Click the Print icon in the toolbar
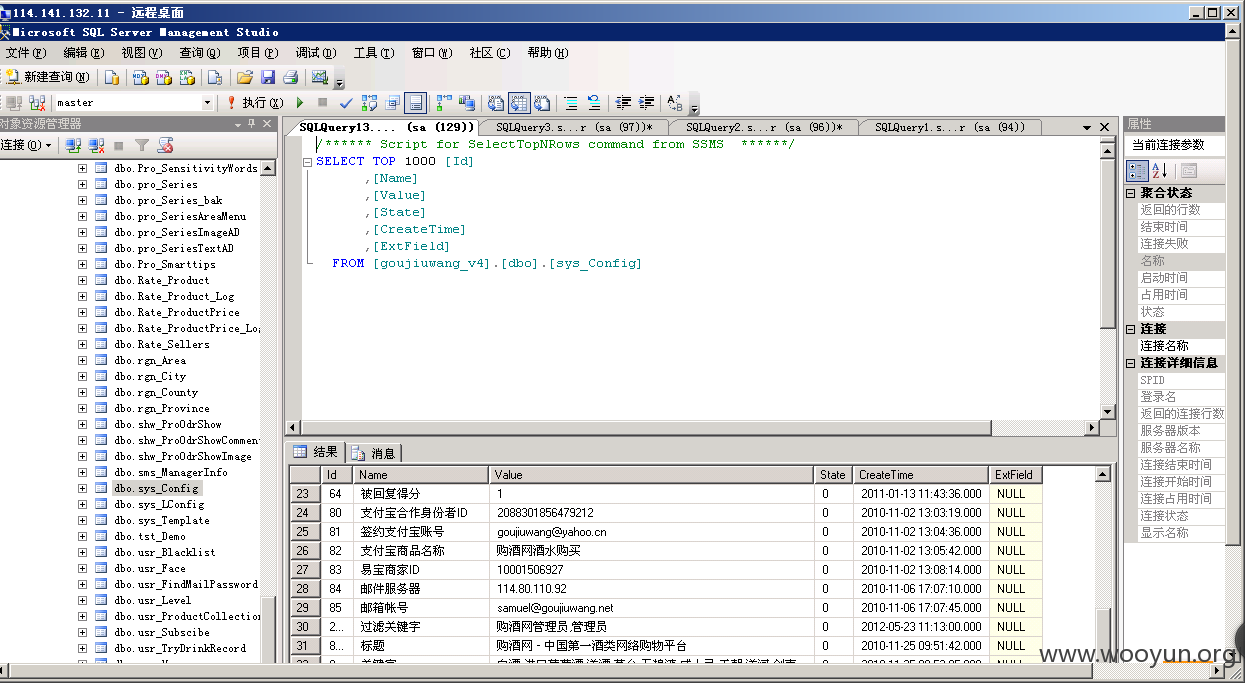 (x=291, y=77)
